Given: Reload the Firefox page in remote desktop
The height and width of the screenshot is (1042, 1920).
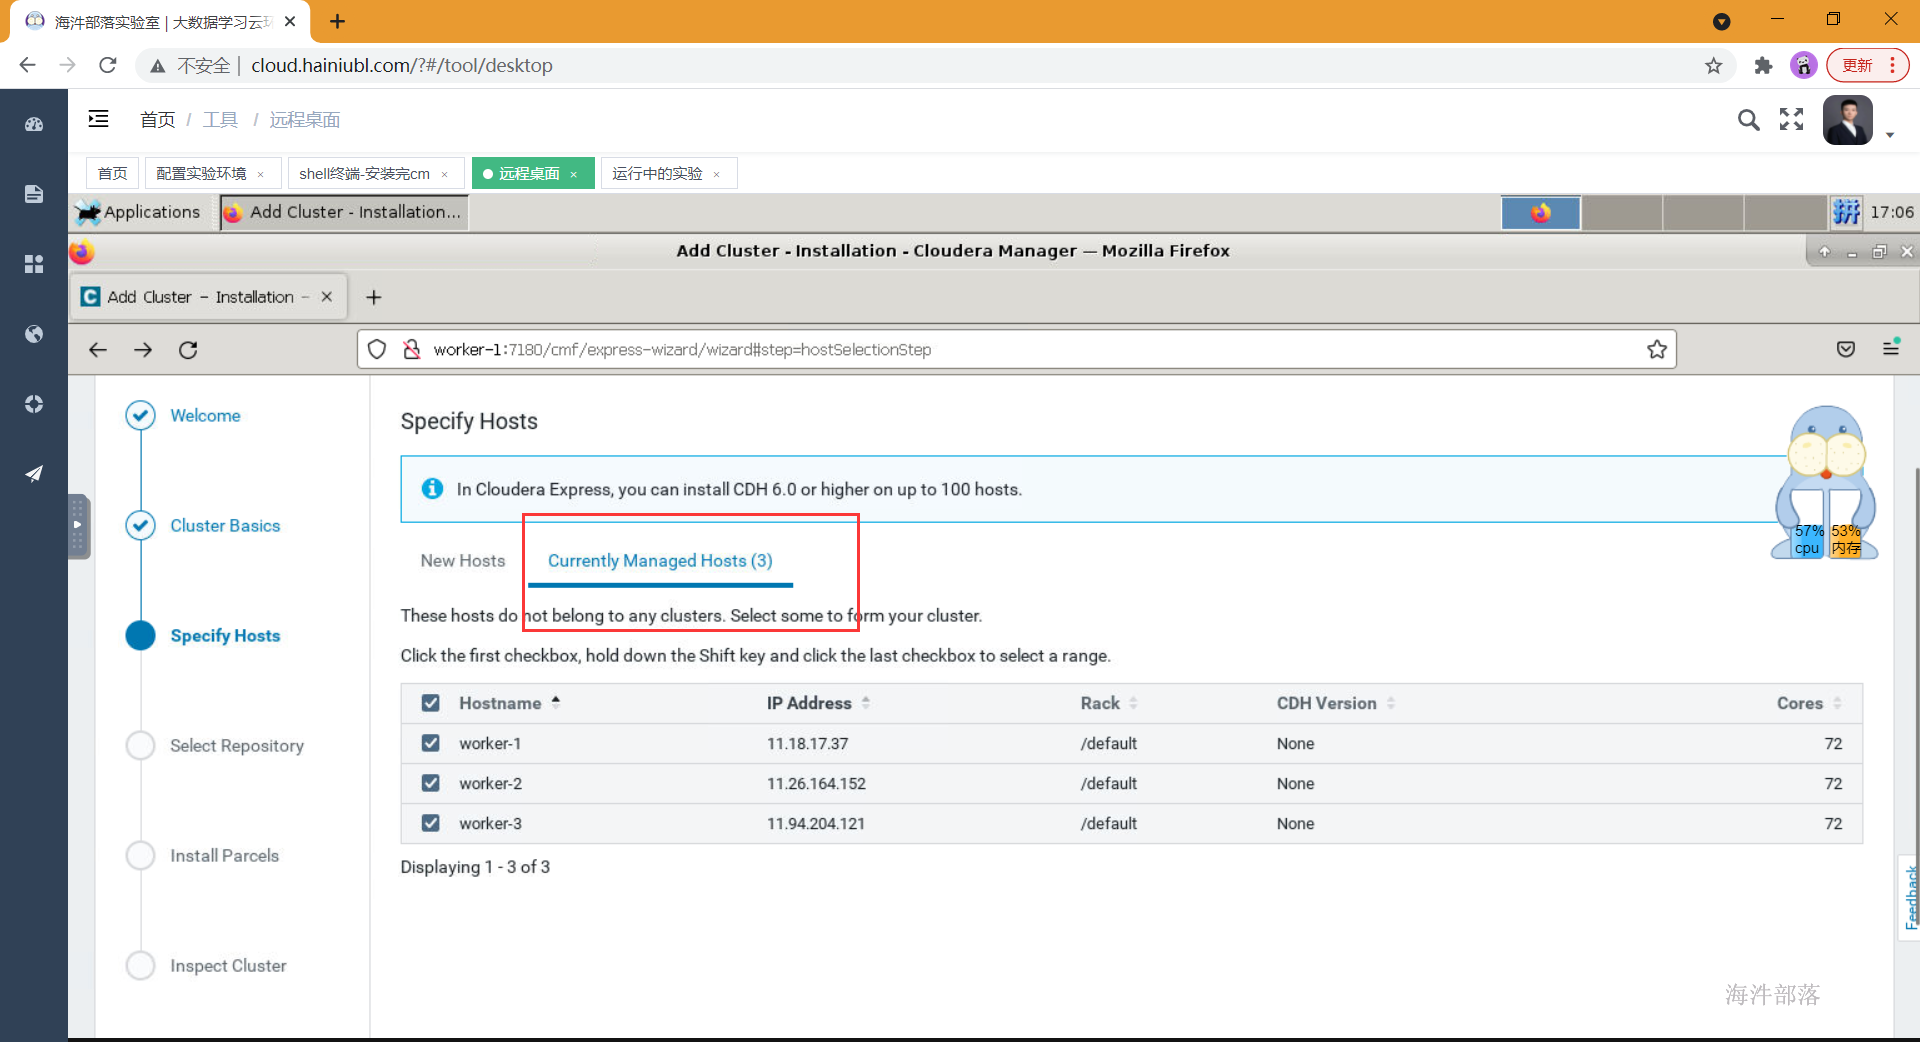Looking at the screenshot, I should click(188, 350).
